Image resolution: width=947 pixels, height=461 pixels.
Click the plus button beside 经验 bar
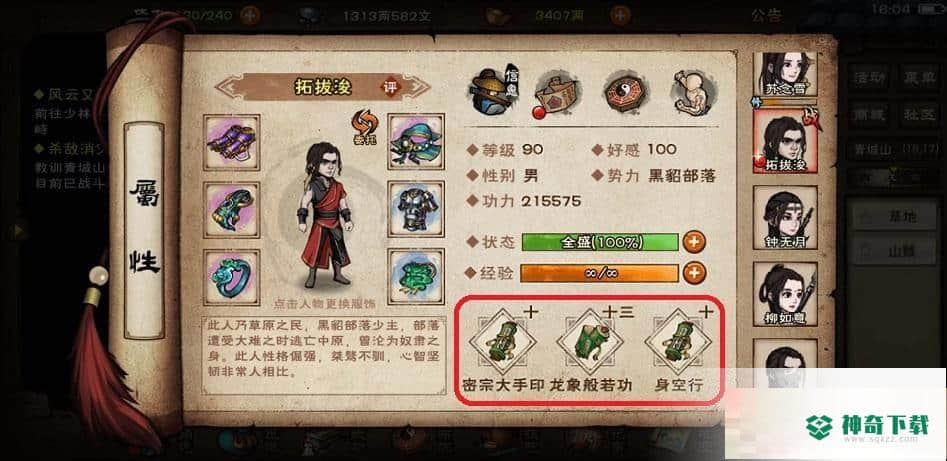tap(694, 273)
